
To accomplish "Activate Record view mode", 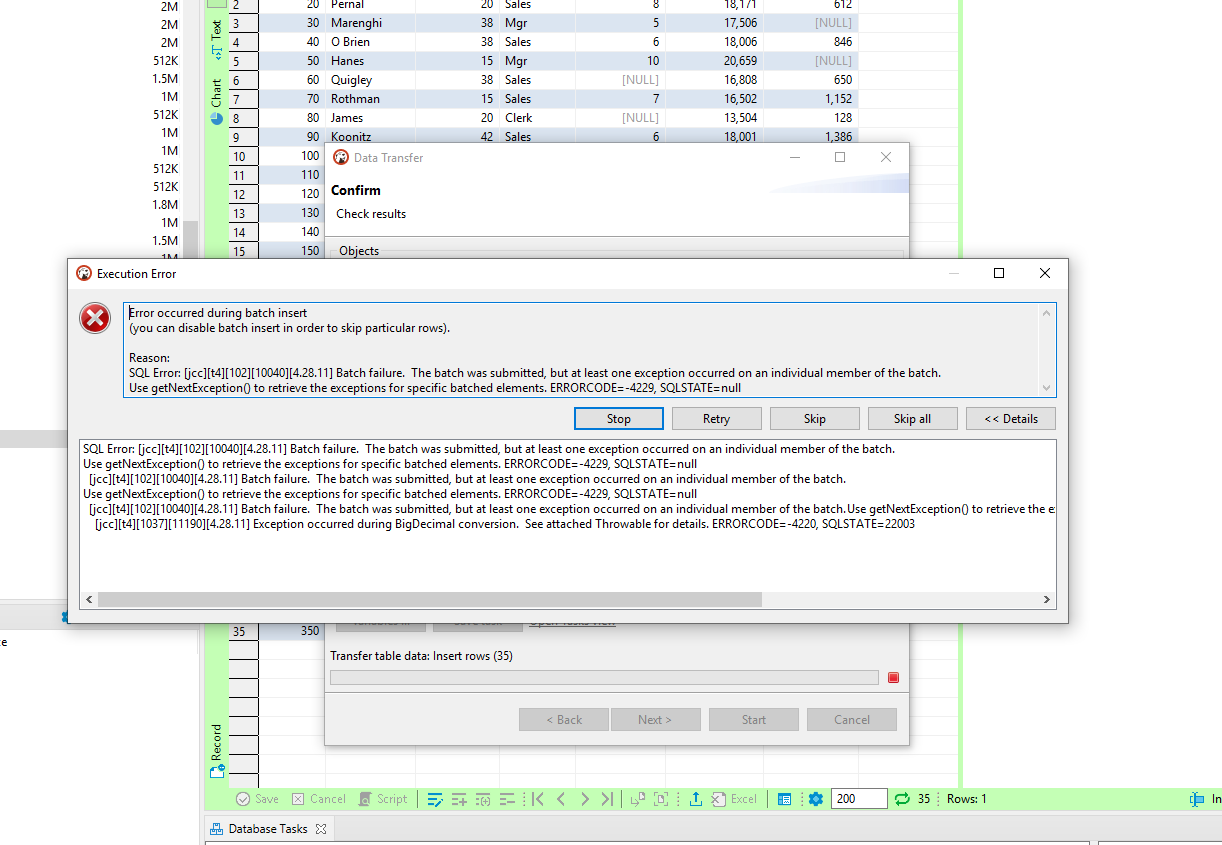I will coord(216,745).
